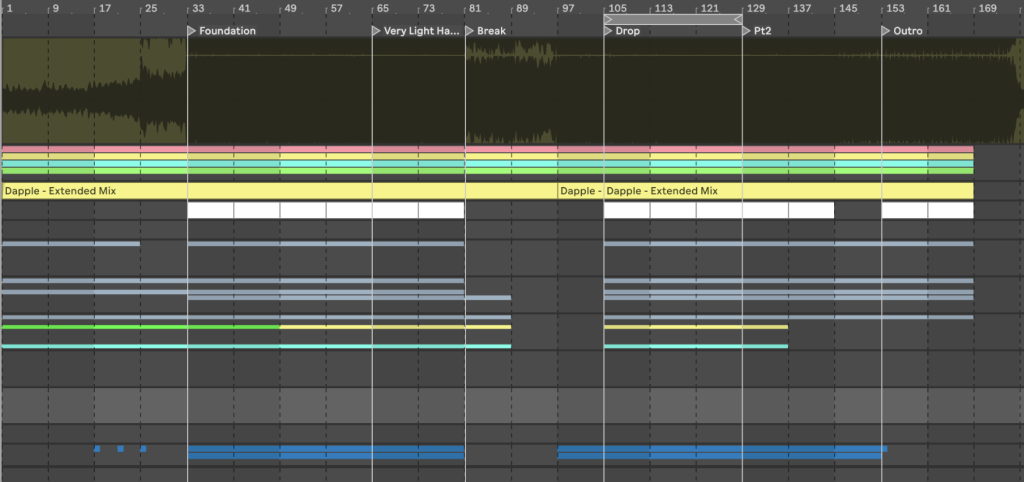This screenshot has width=1024, height=482.
Task: Select the 'Very Light Ha...' locator label
Action: 421,31
